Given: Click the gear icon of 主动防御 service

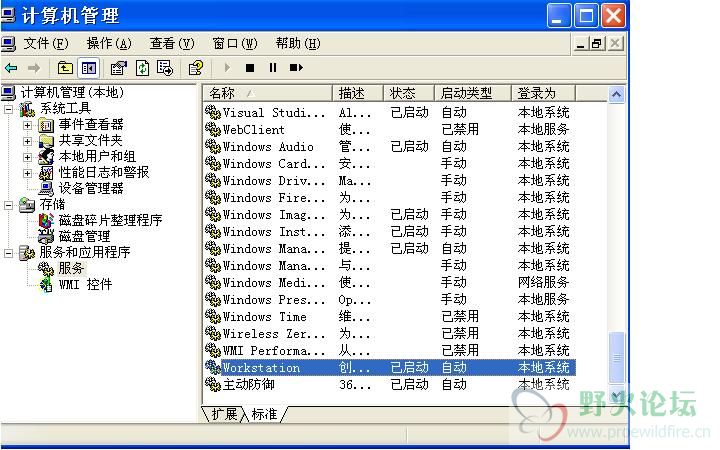Looking at the screenshot, I should tap(213, 384).
